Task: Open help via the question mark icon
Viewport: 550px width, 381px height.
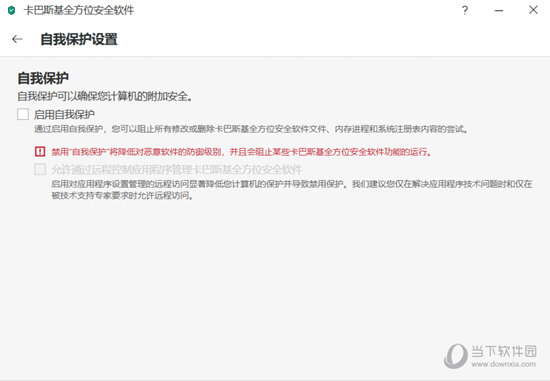Action: pos(465,10)
